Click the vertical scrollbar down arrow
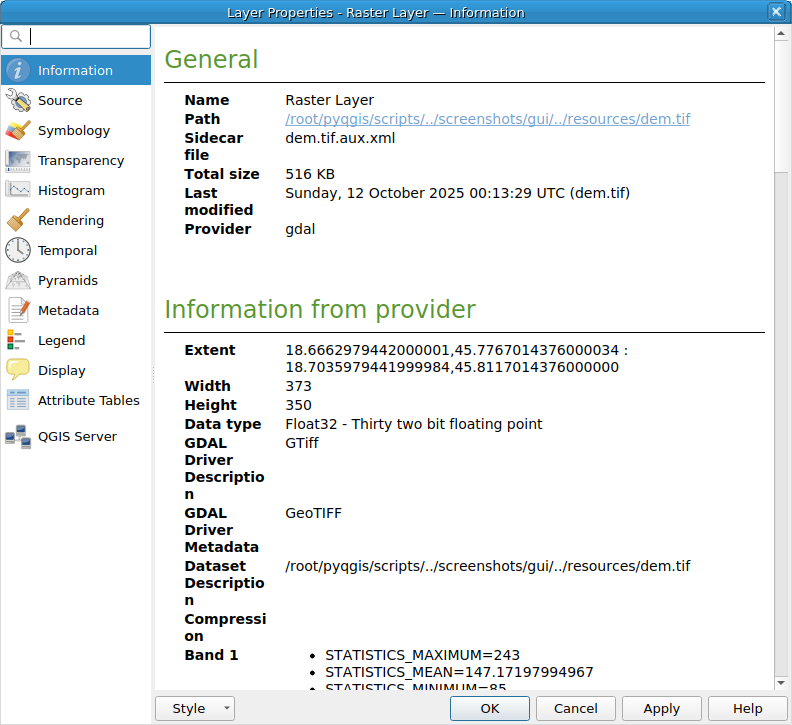 (x=781, y=683)
